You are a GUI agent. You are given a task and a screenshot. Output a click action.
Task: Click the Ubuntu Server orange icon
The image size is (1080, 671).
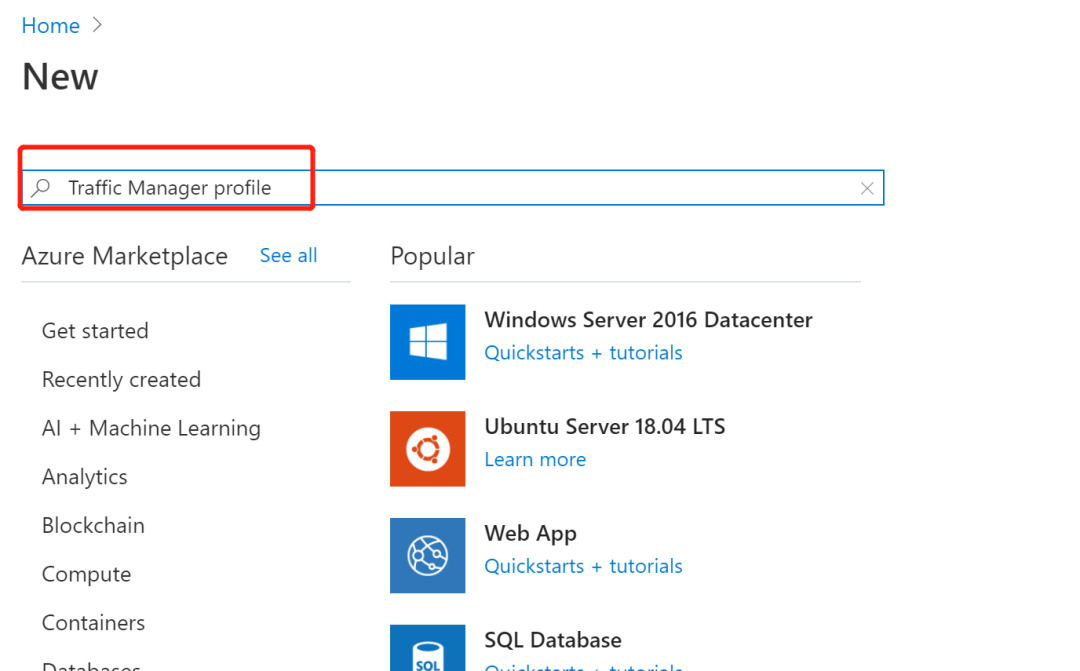427,448
